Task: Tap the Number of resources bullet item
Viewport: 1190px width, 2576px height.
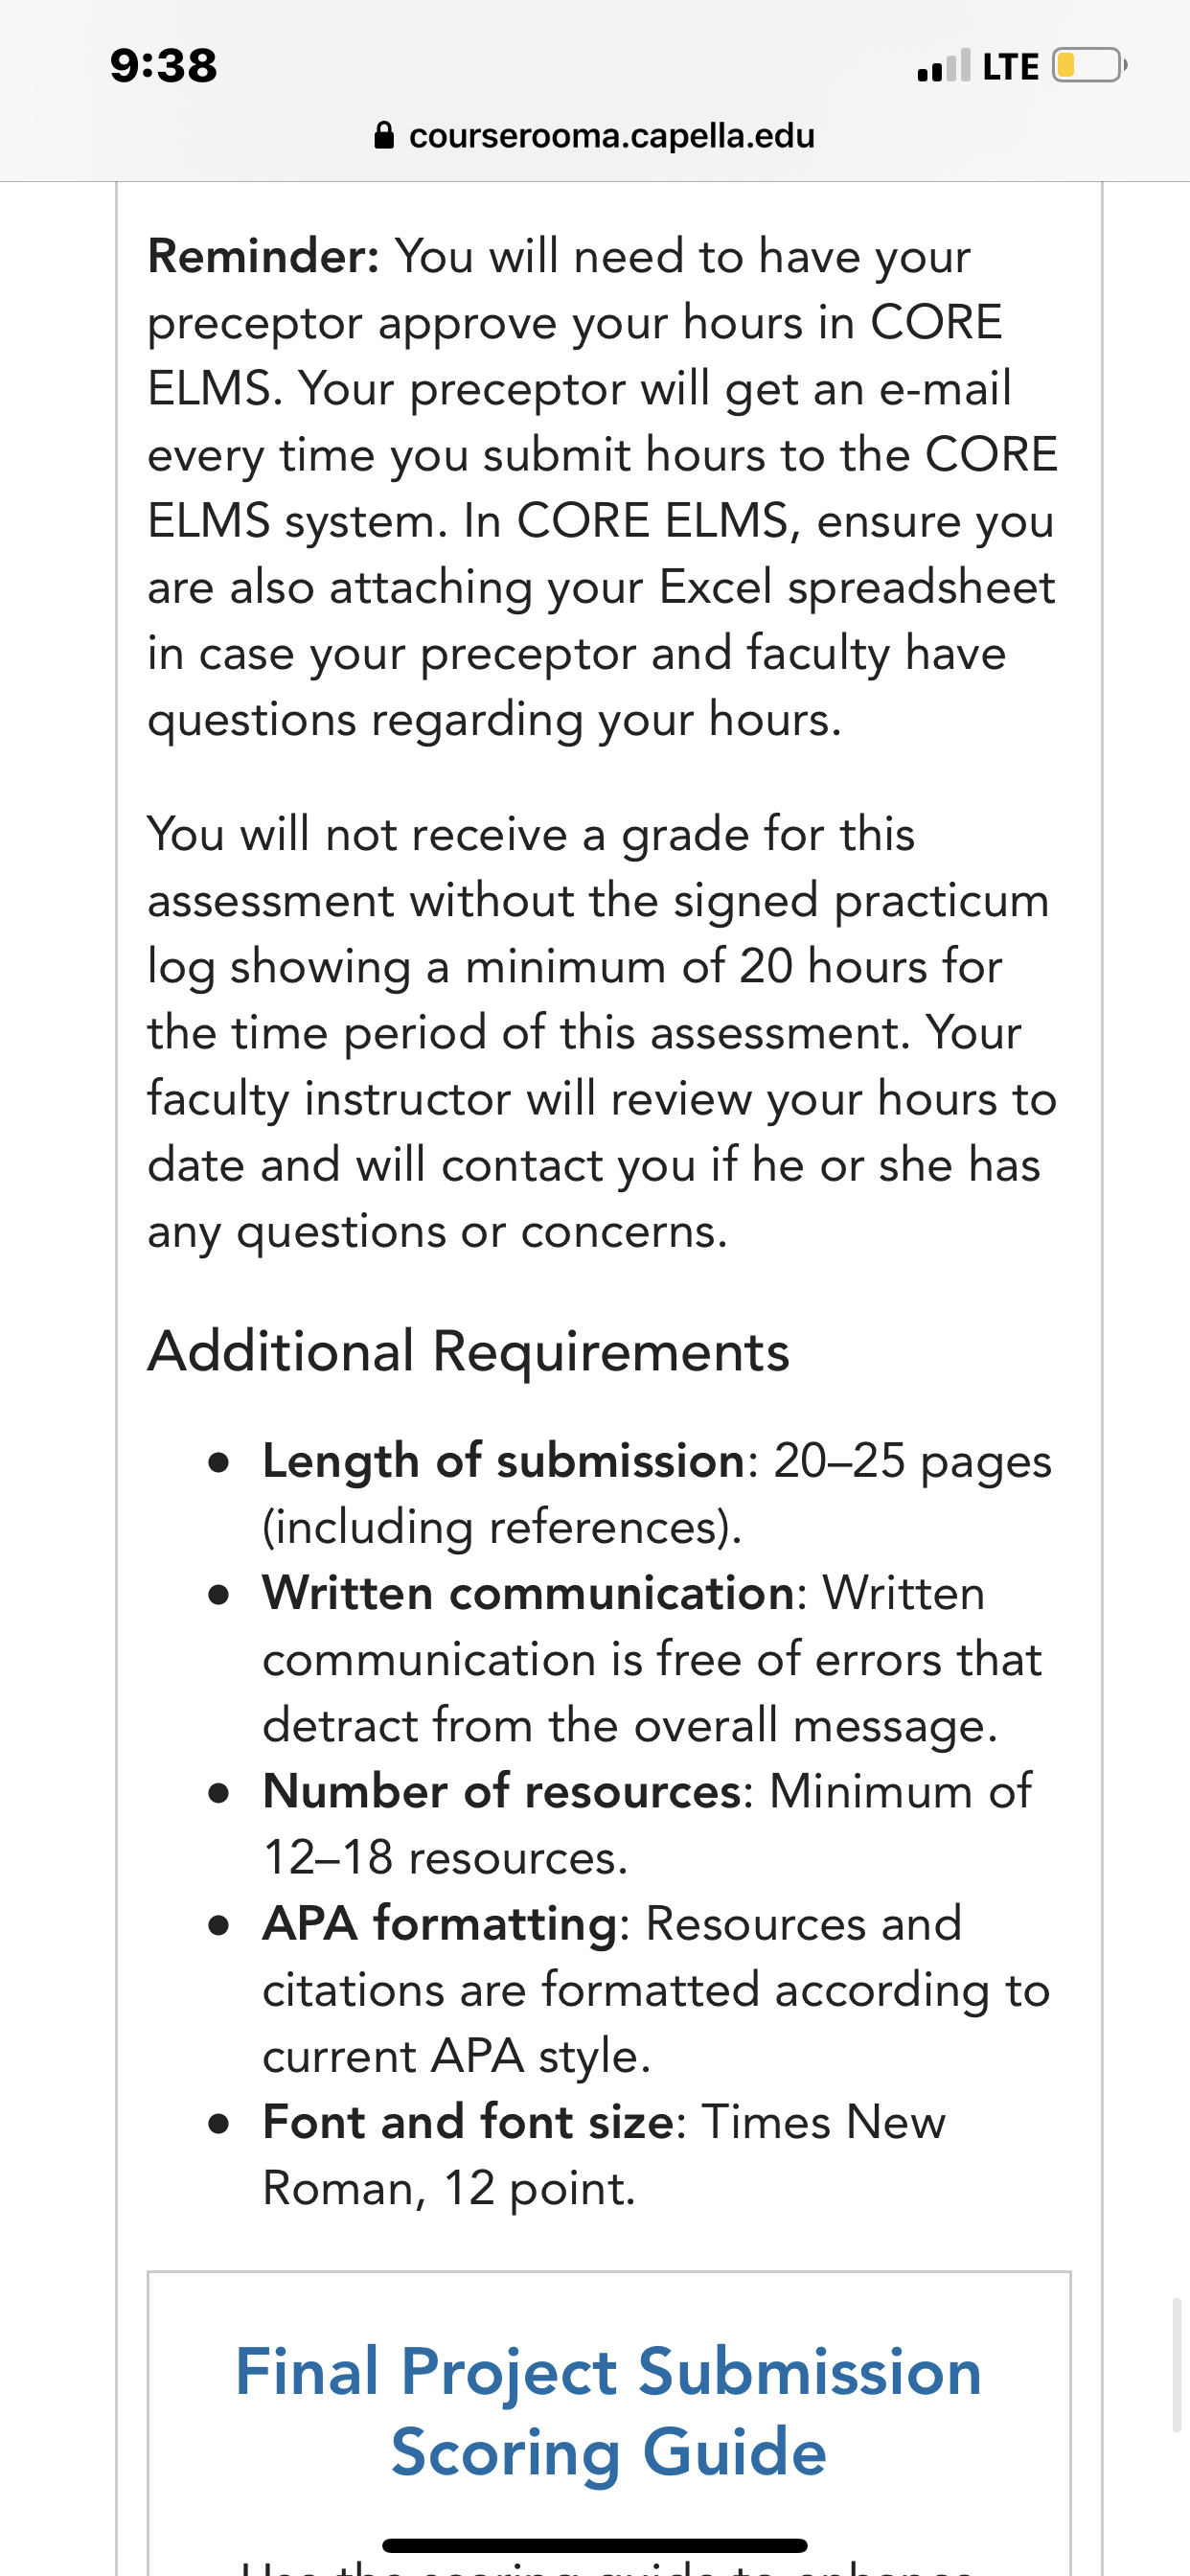Action: [647, 1823]
